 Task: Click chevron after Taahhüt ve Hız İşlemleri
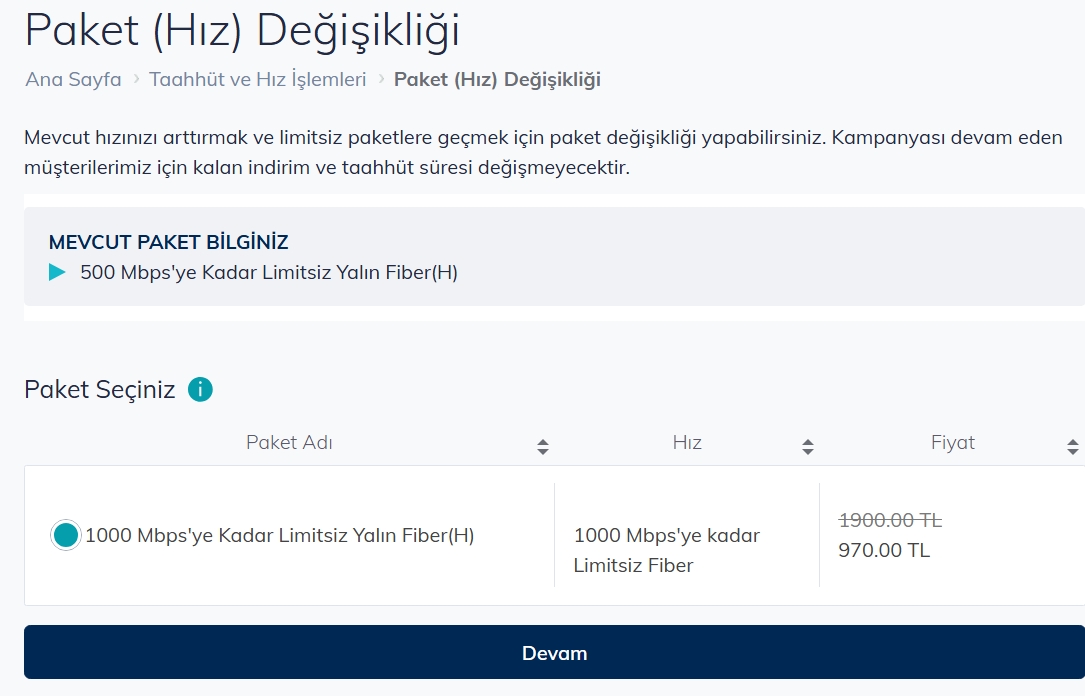[x=381, y=79]
